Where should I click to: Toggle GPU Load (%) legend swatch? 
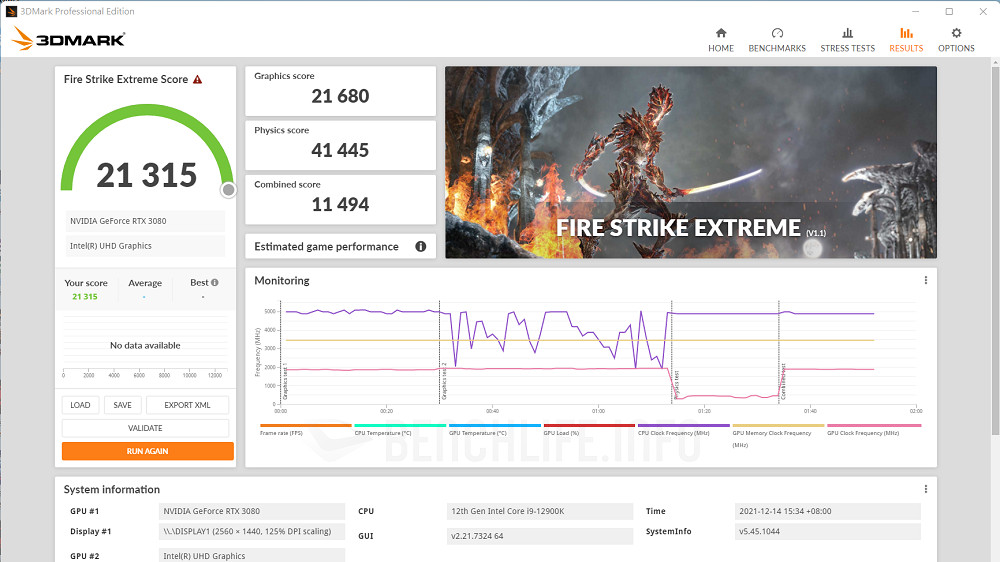click(x=589, y=425)
